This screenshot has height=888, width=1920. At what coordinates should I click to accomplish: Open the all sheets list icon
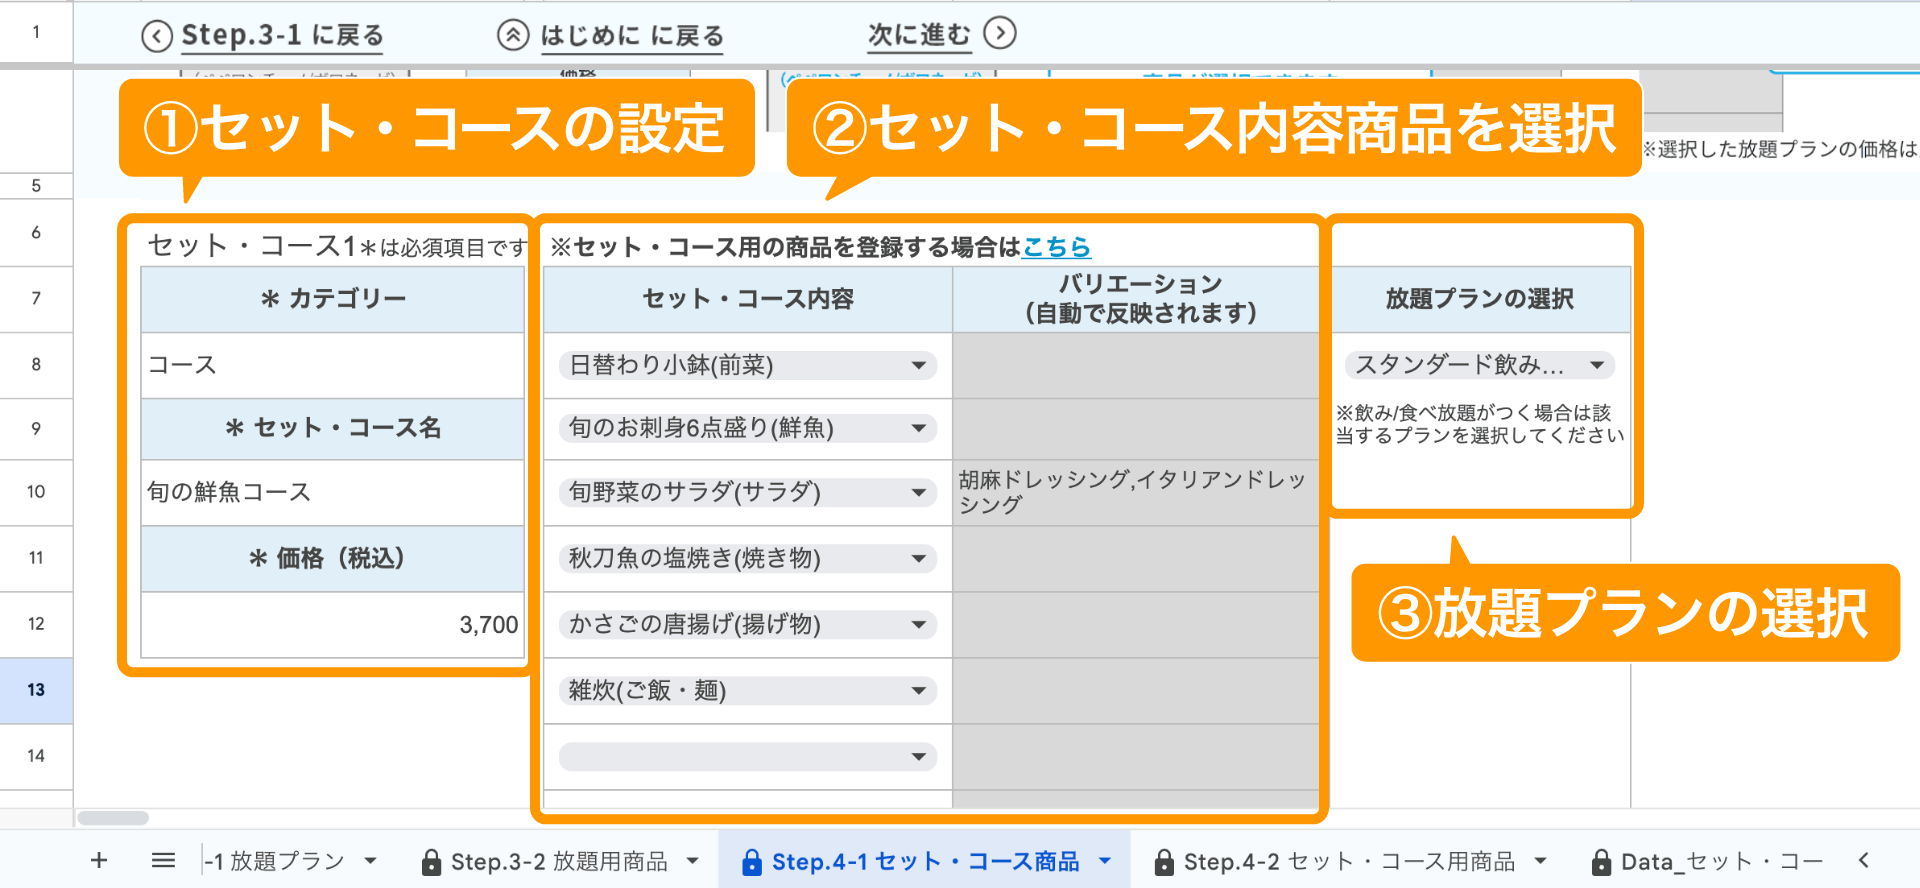[163, 861]
